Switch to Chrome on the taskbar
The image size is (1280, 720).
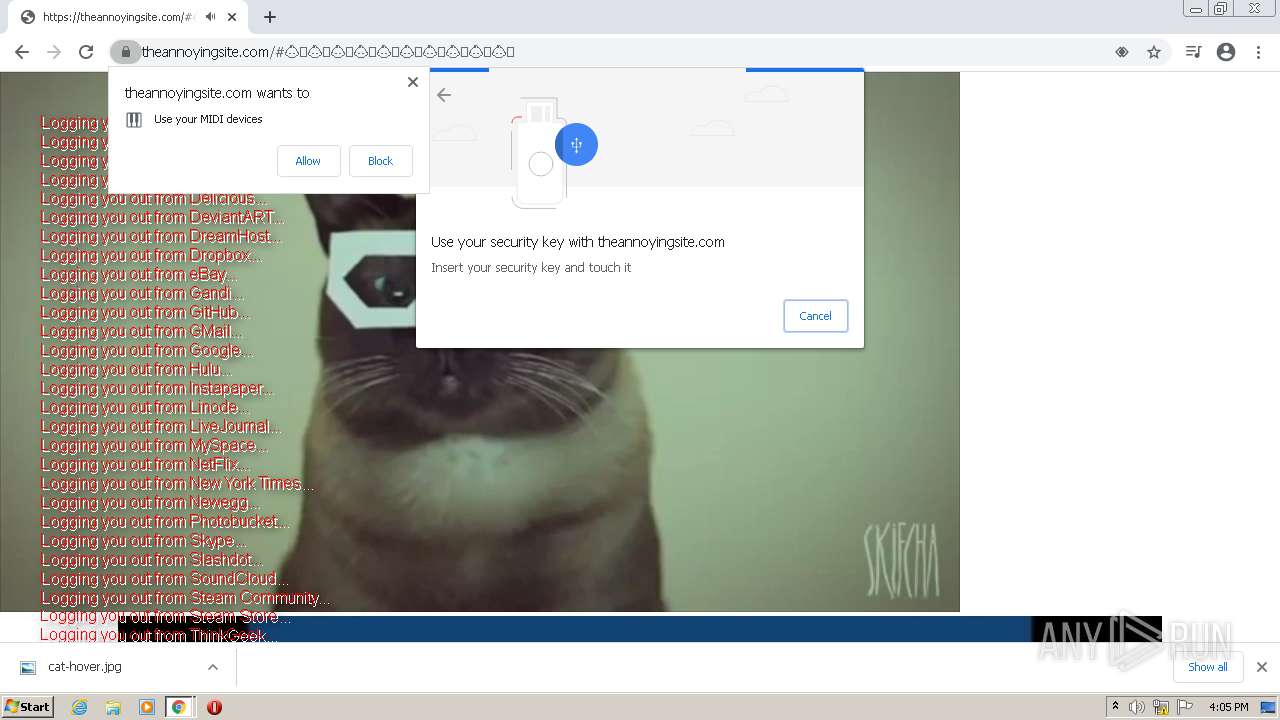[x=179, y=707]
